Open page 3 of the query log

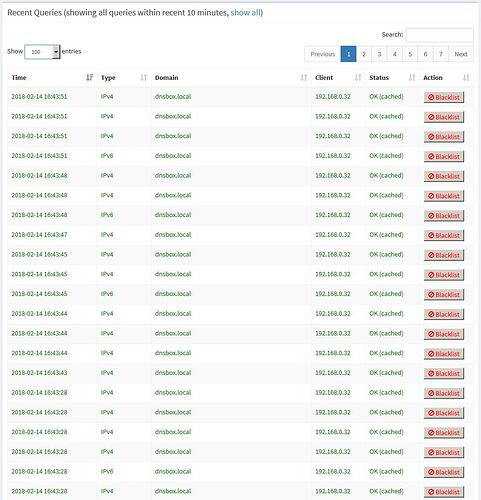379,54
